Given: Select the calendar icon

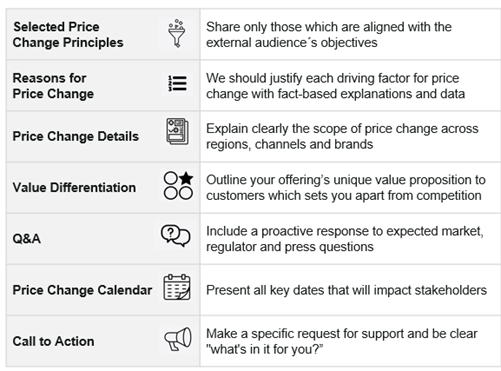Looking at the screenshot, I should point(177,287).
